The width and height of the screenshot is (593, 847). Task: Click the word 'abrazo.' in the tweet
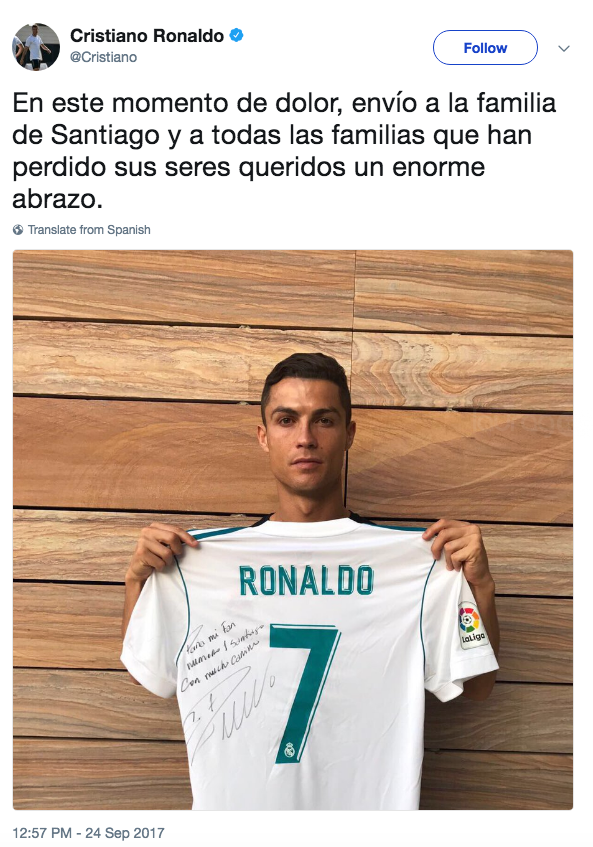(57, 199)
